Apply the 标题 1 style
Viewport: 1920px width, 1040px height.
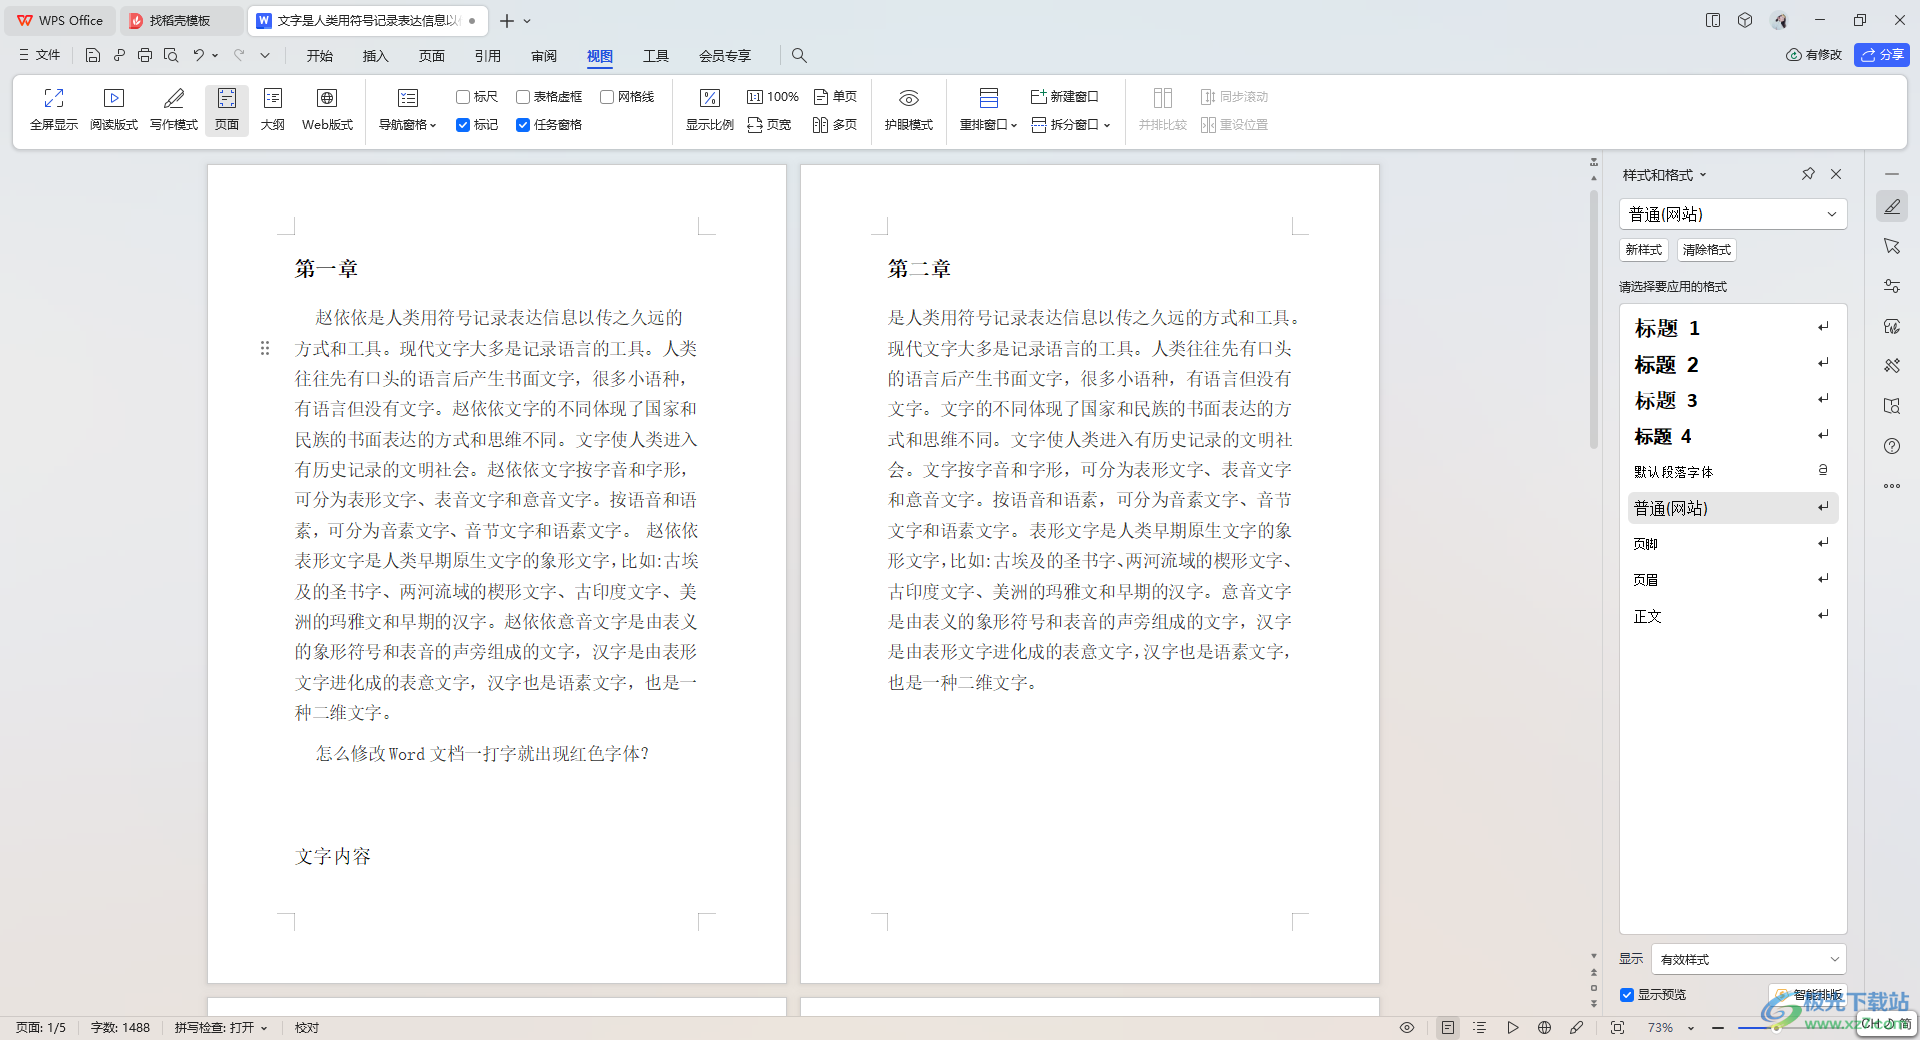tap(1733, 328)
